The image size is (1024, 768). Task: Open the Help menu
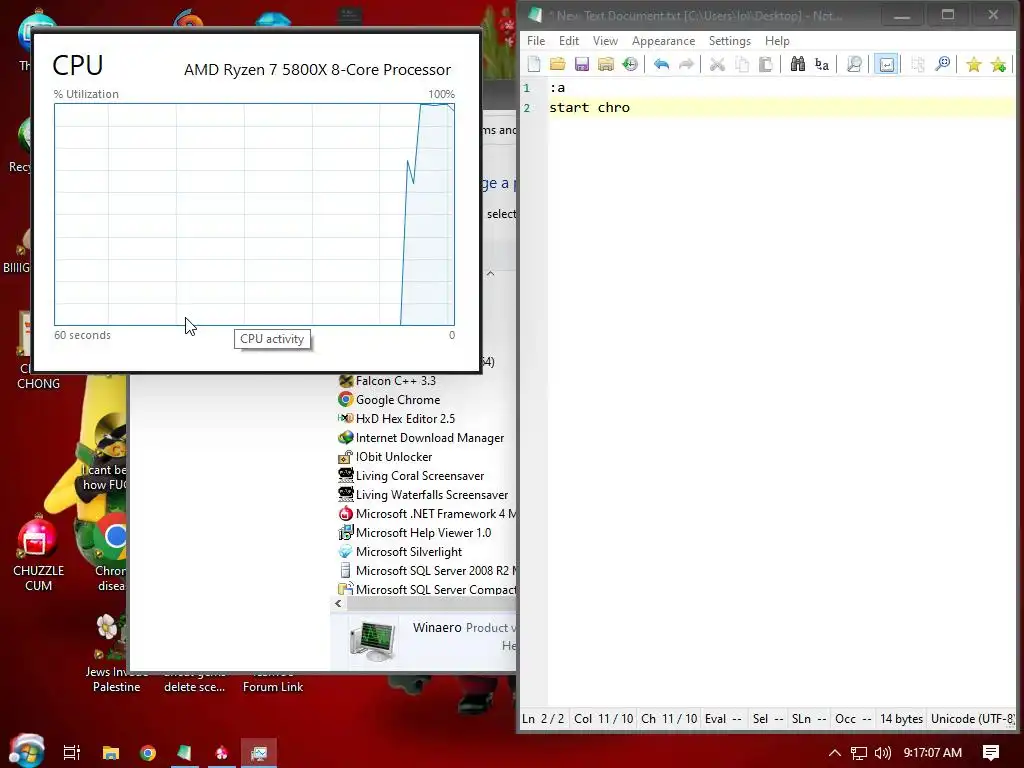tap(777, 40)
